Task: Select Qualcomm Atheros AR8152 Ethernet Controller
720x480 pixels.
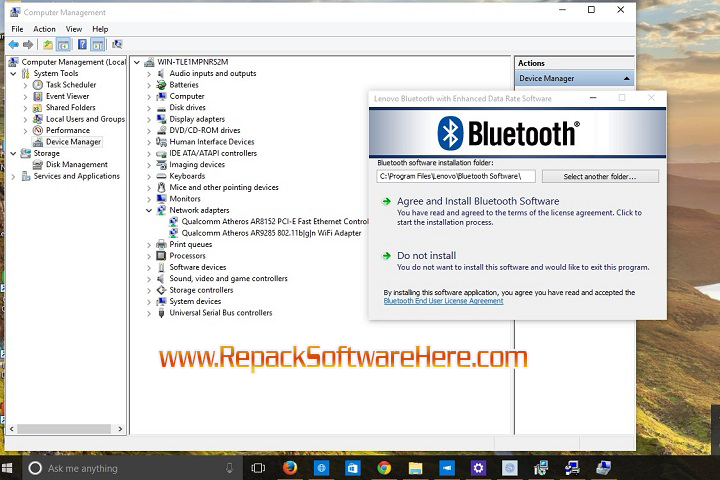Action: pos(275,221)
